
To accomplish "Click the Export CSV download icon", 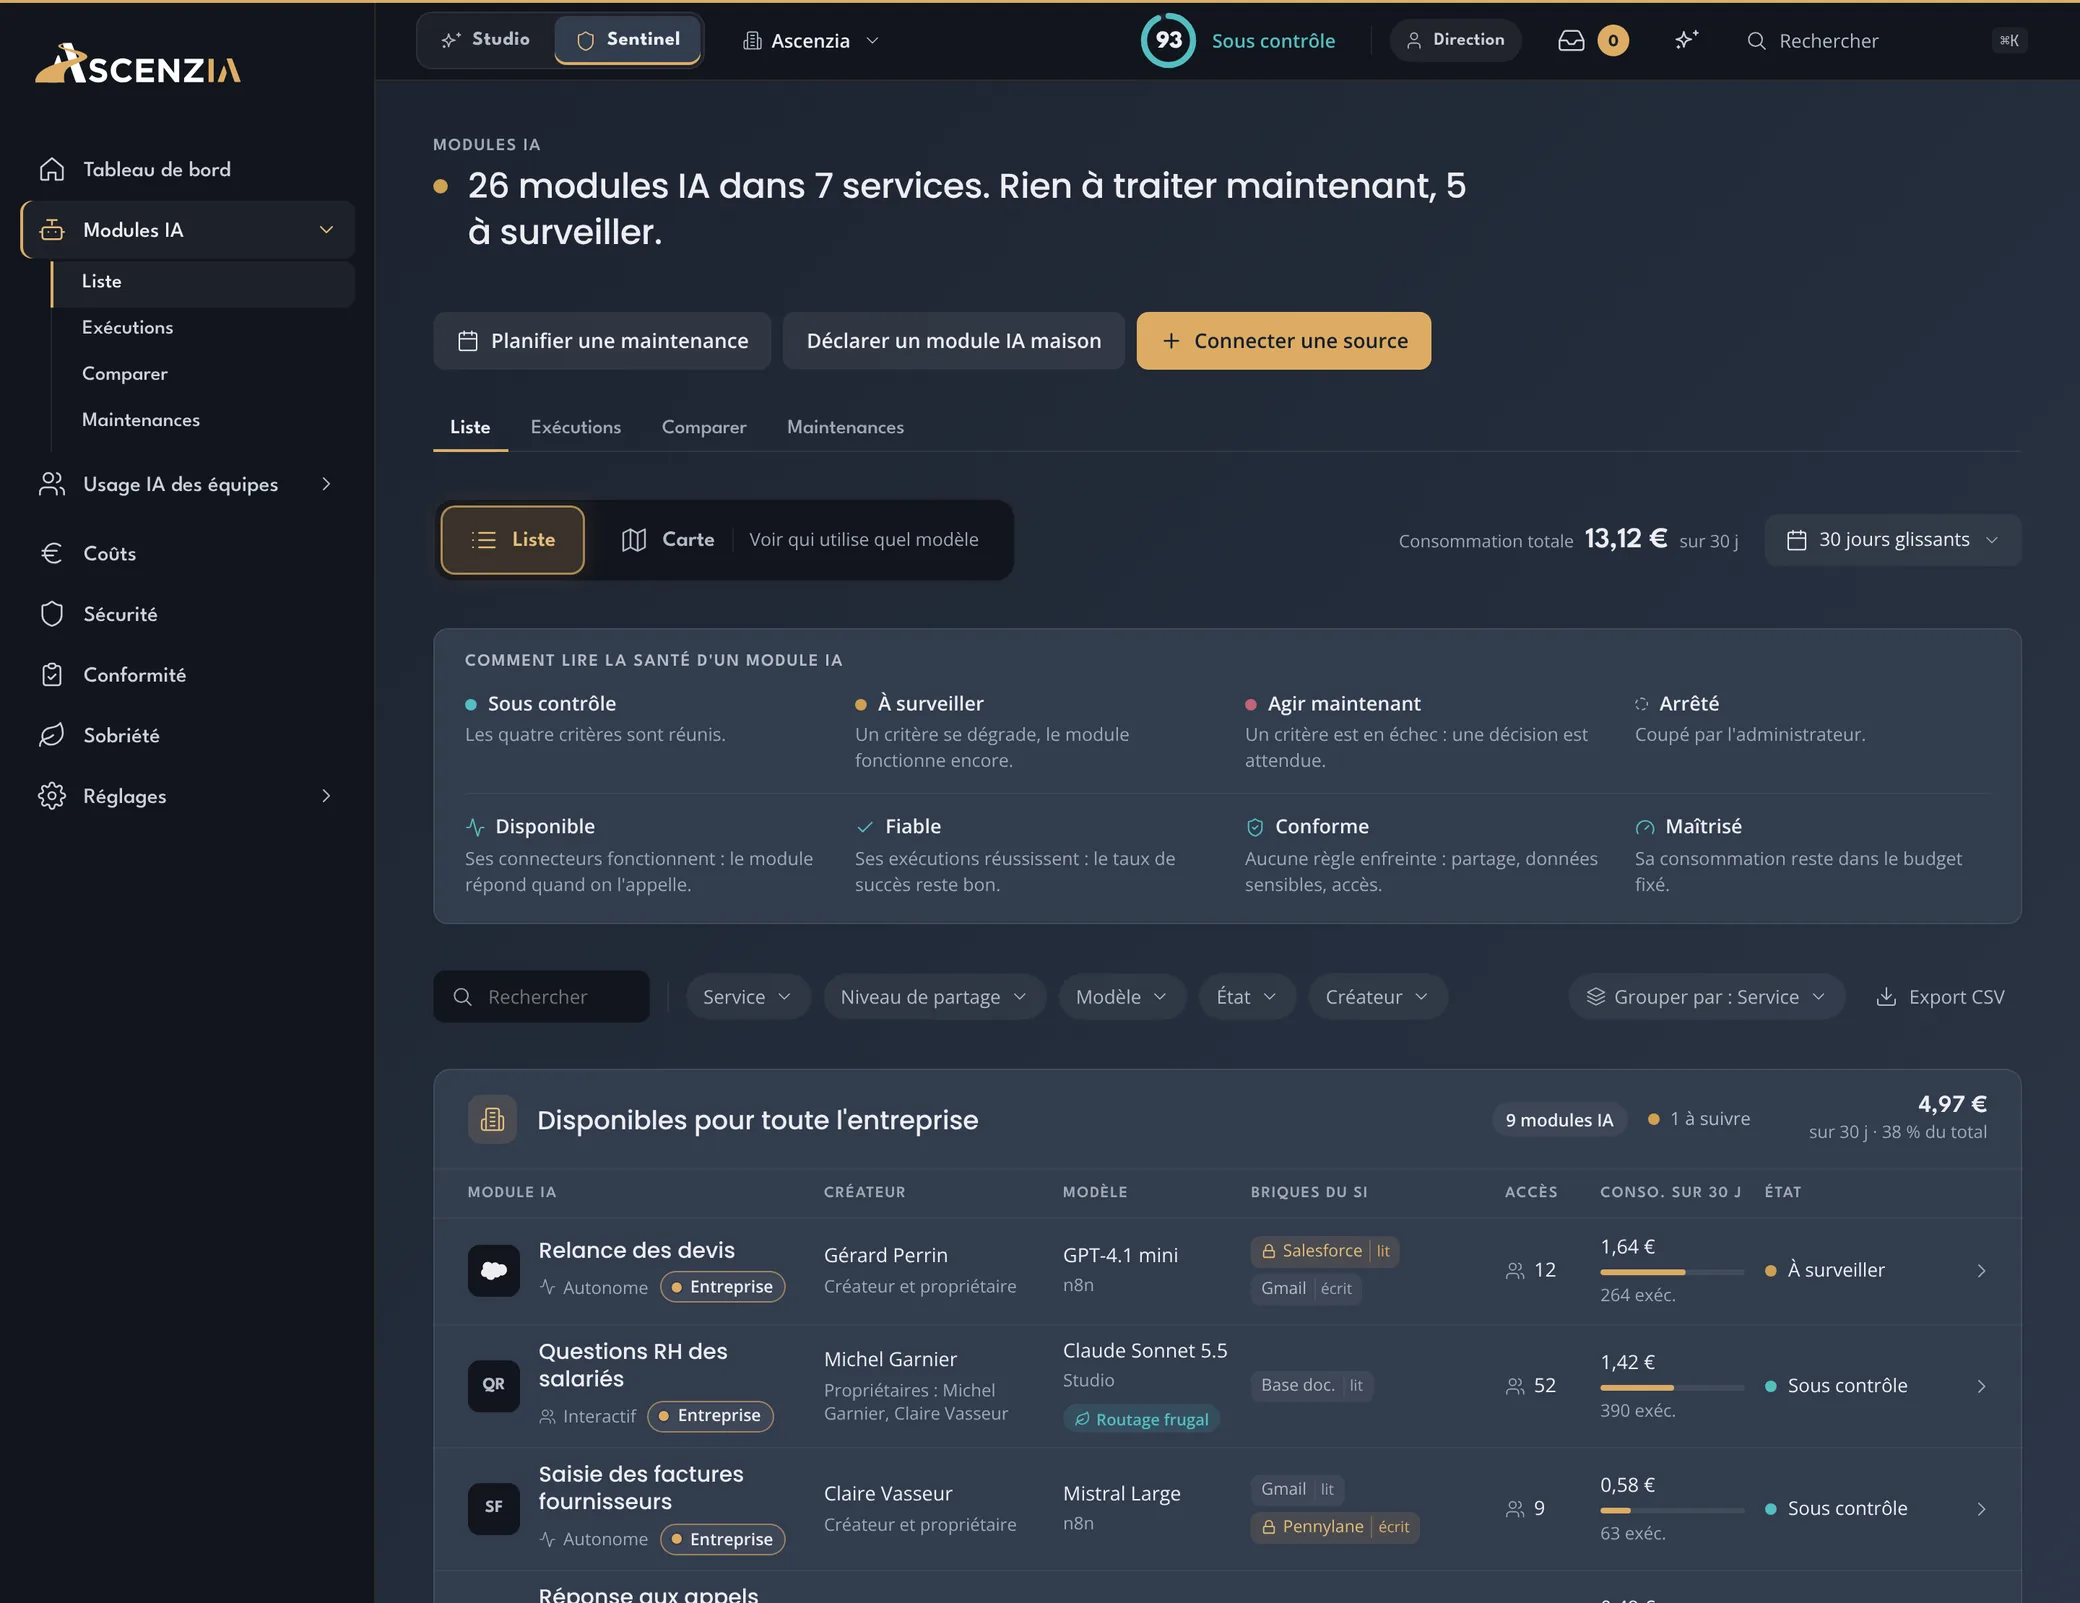I will click(x=1886, y=997).
